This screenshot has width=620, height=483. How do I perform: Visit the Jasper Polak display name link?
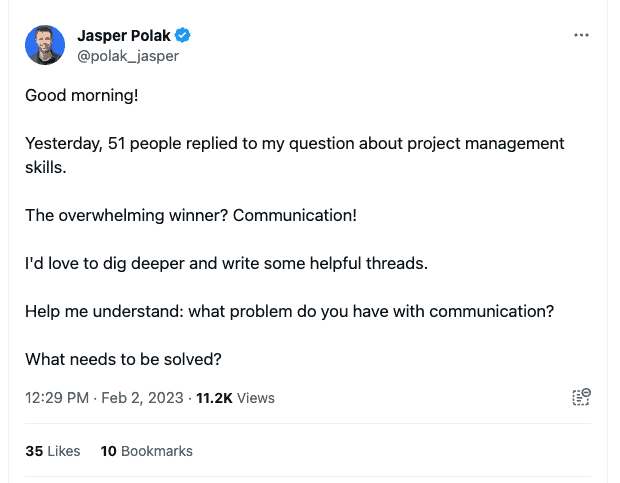(124, 36)
